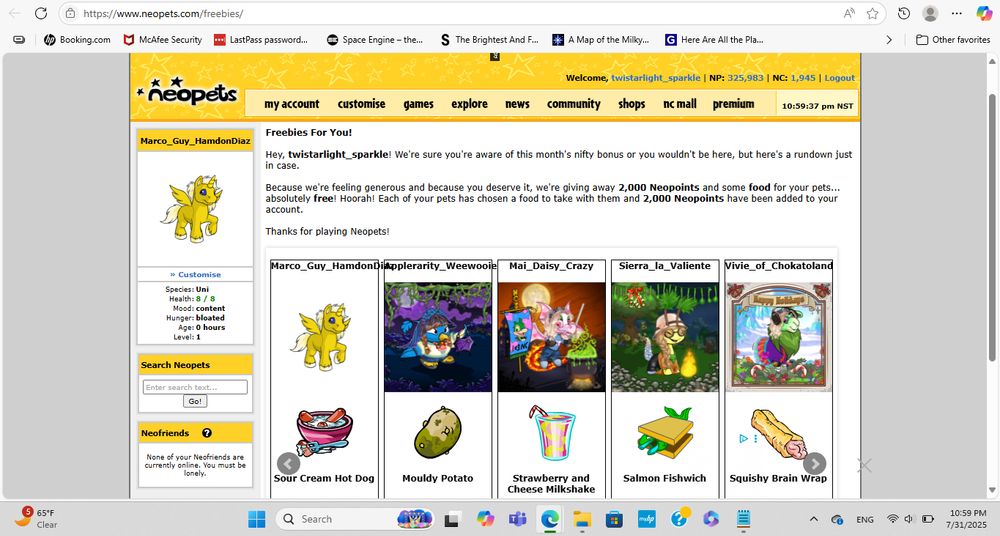Open A Map of the Milky... bookmark
1000x536 pixels.
click(601, 40)
